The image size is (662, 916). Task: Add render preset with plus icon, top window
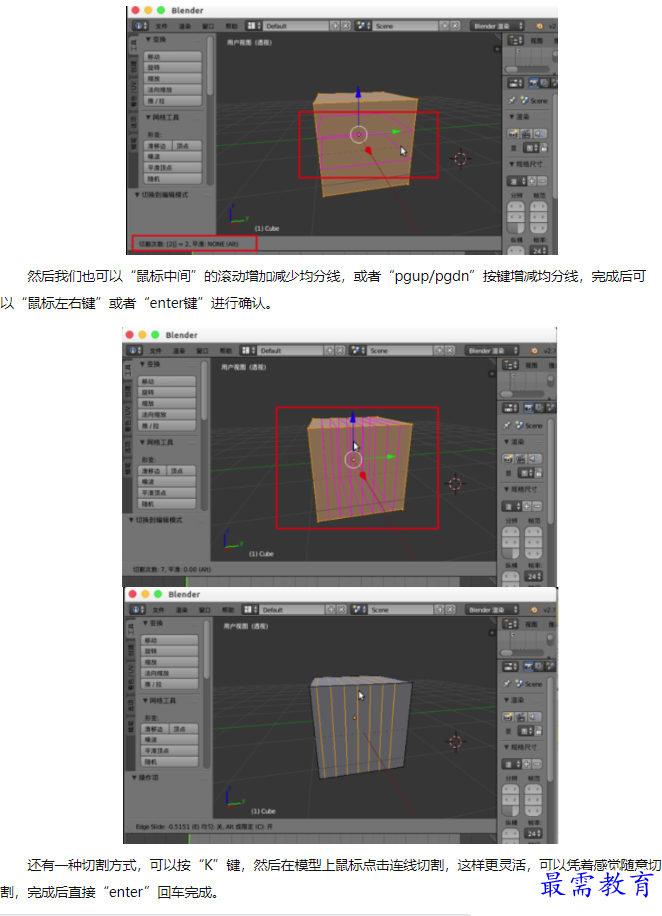click(532, 181)
